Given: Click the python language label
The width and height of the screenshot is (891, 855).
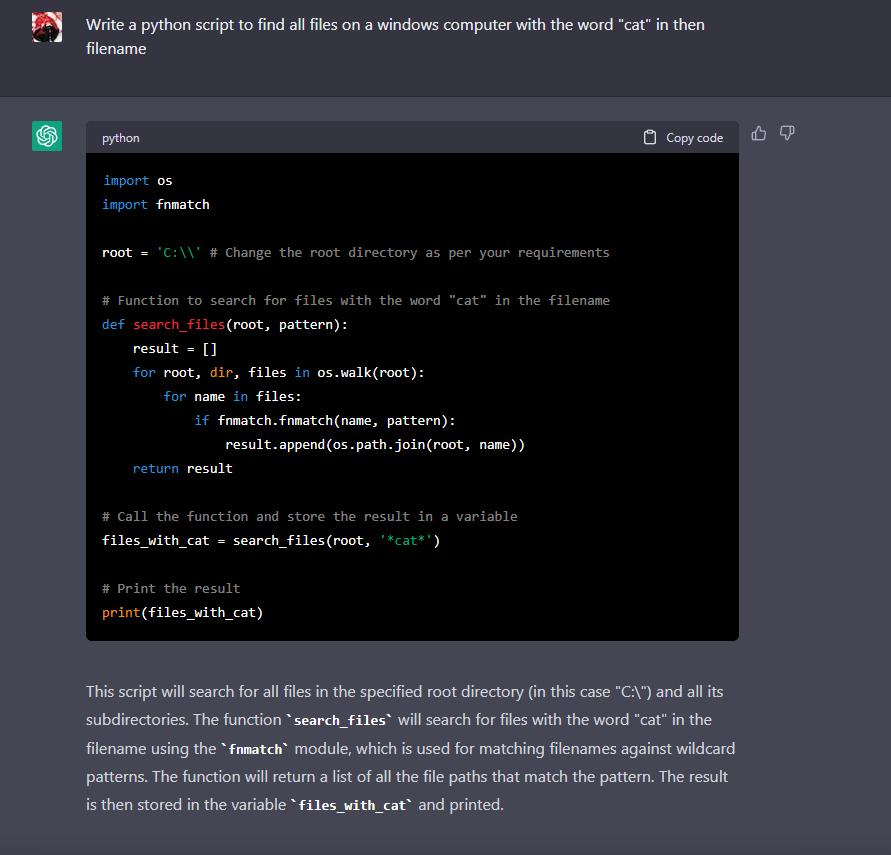Looking at the screenshot, I should (121, 138).
